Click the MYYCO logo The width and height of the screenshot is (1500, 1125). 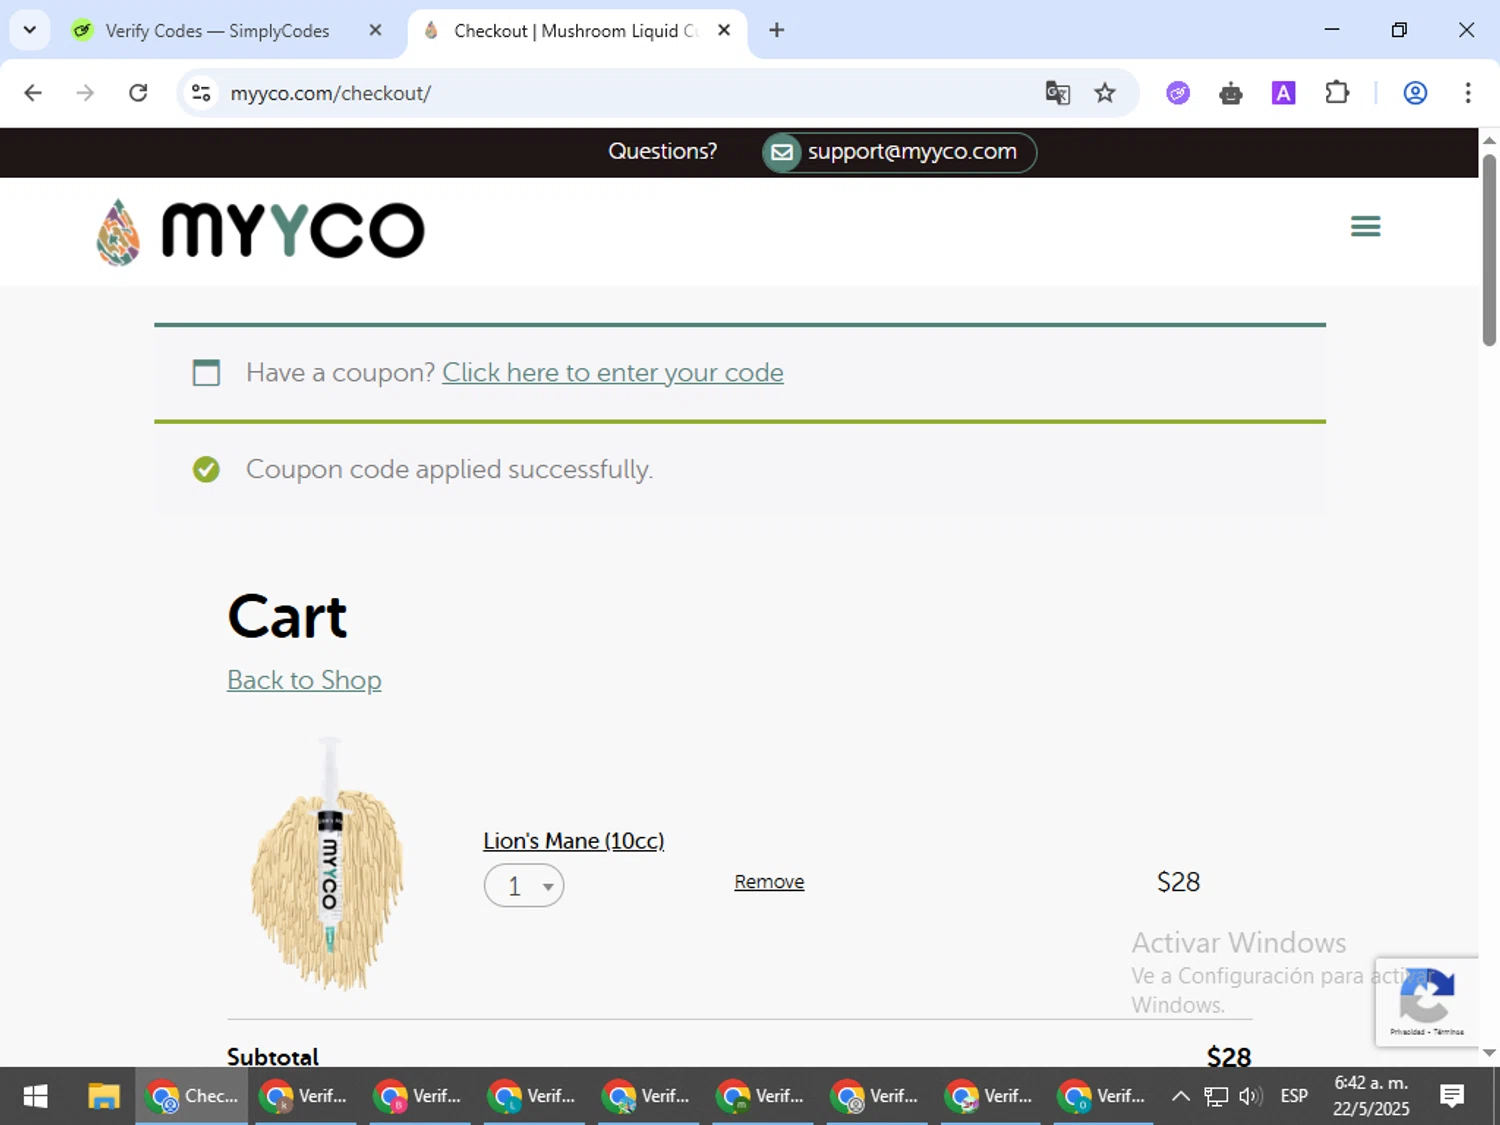tap(260, 231)
